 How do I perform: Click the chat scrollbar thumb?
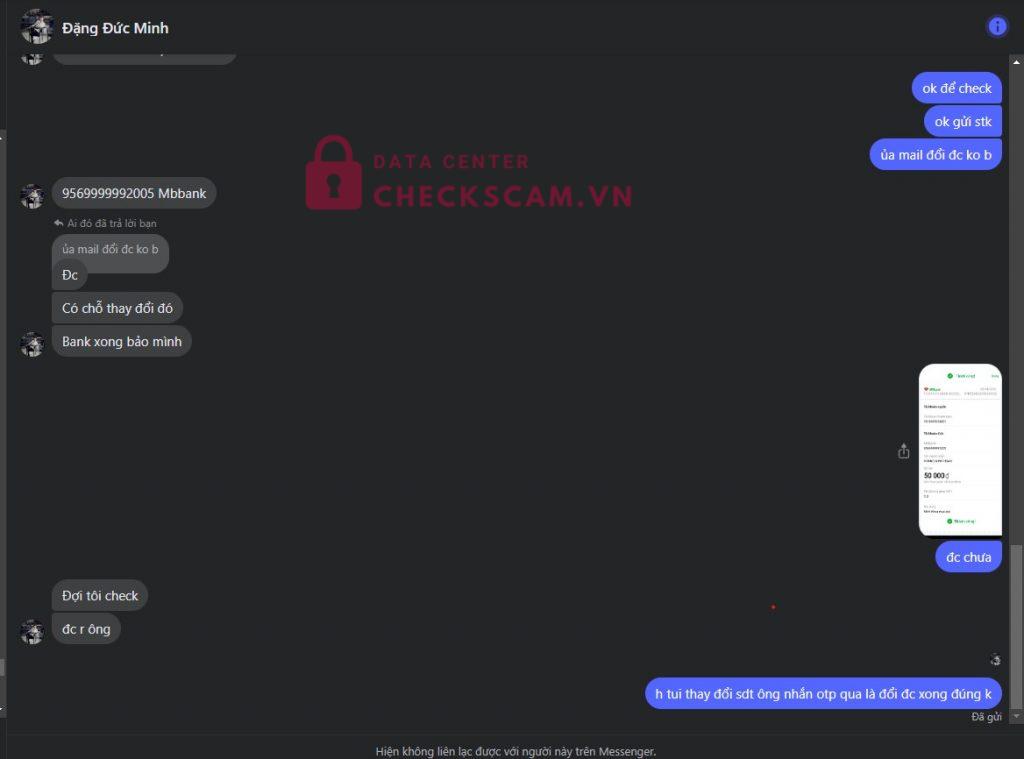coord(1016,626)
